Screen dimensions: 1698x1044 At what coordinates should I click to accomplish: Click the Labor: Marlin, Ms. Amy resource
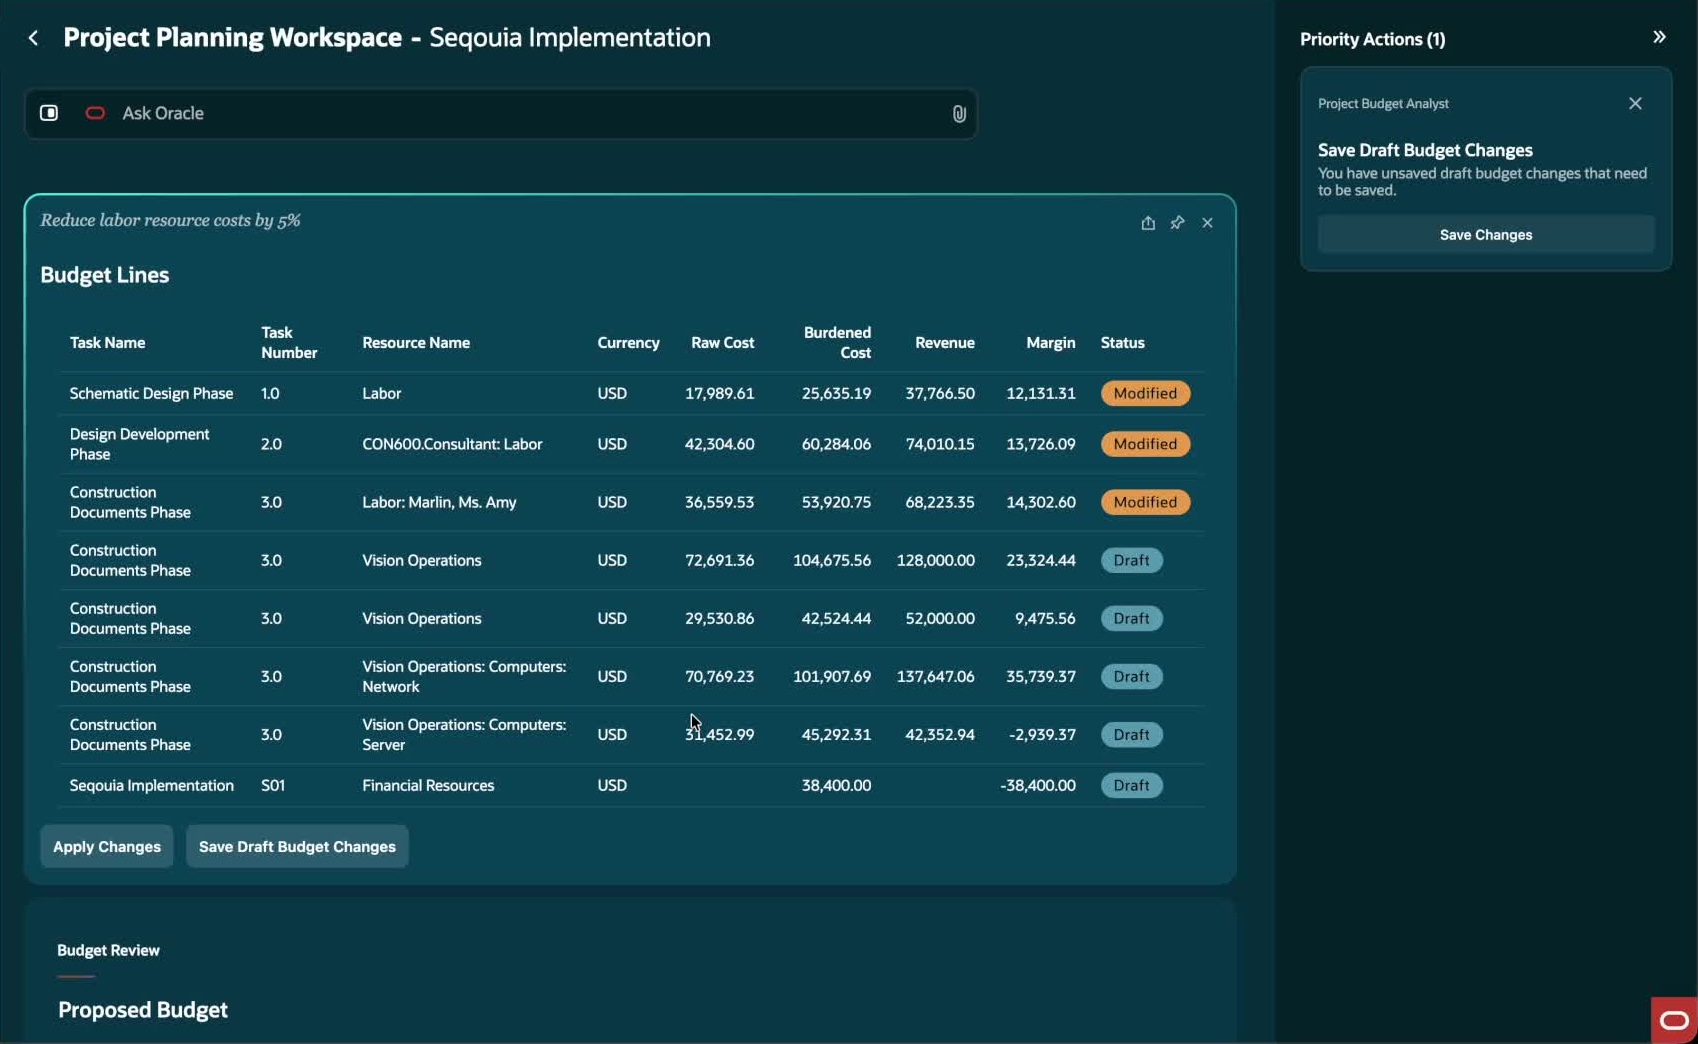point(439,502)
